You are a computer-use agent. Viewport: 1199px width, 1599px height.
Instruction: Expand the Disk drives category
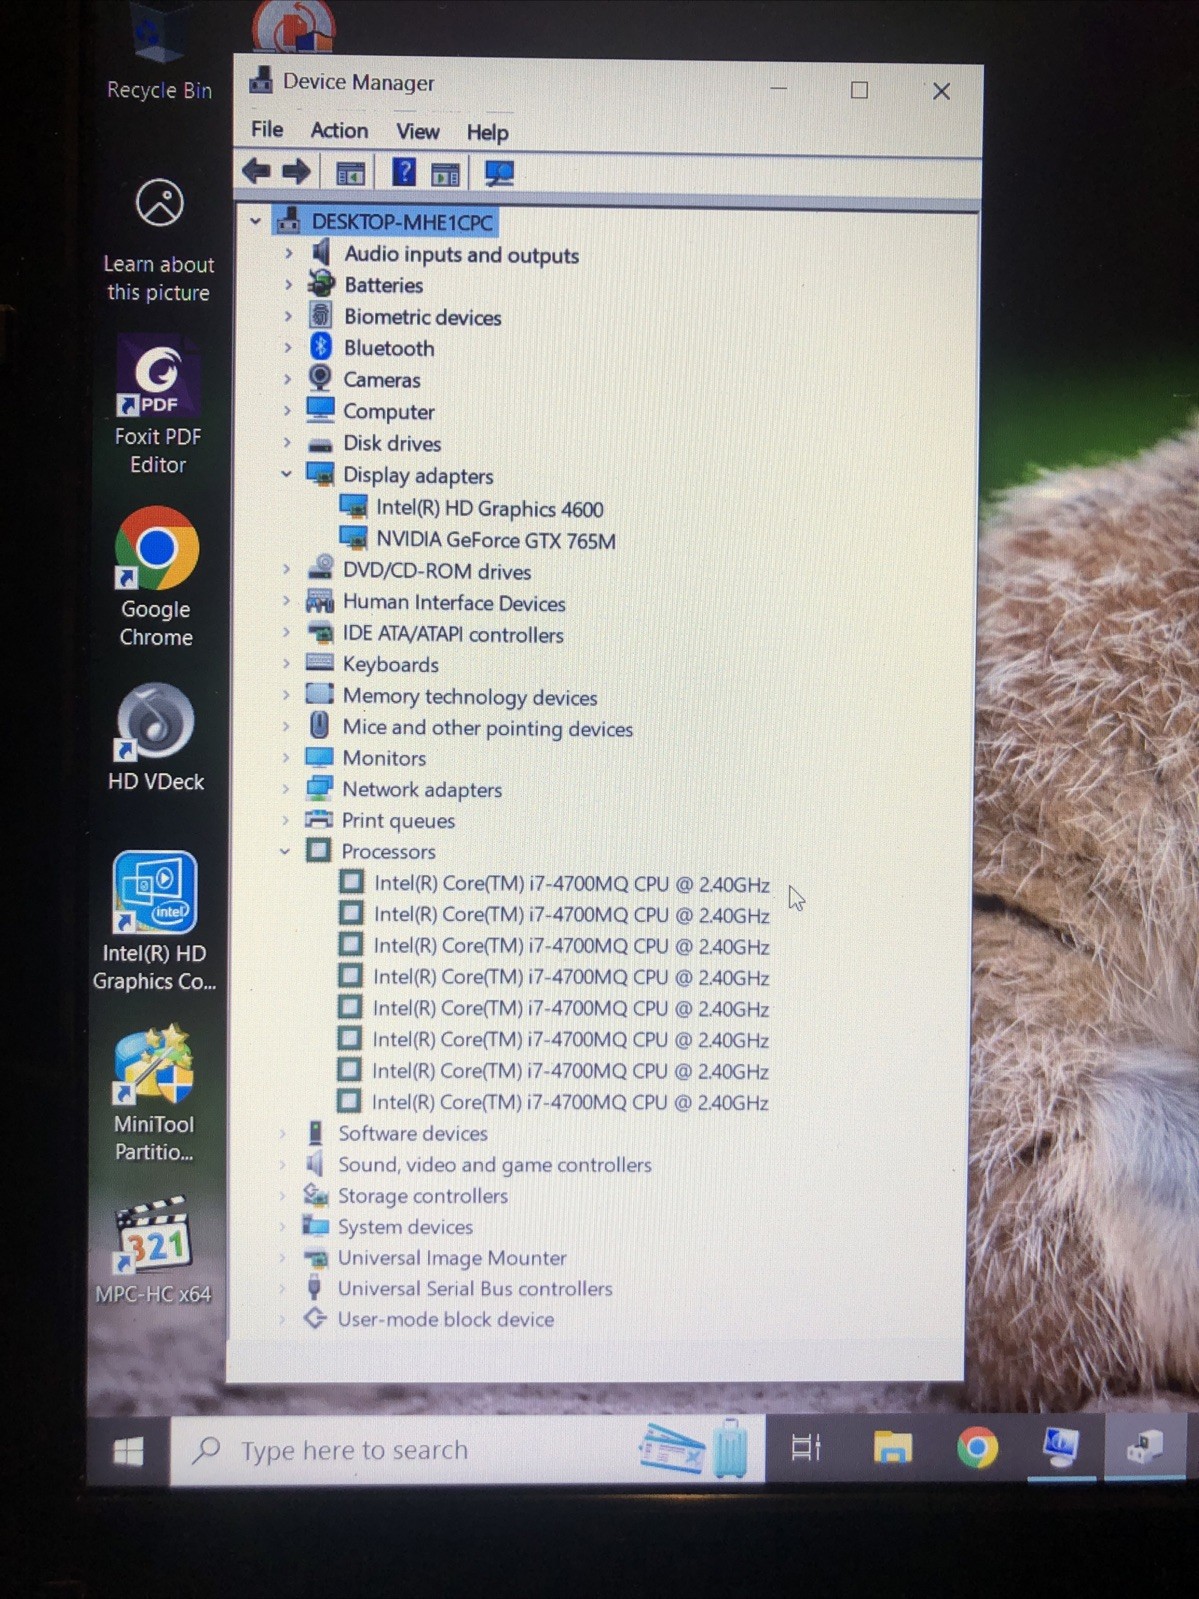[x=287, y=442]
